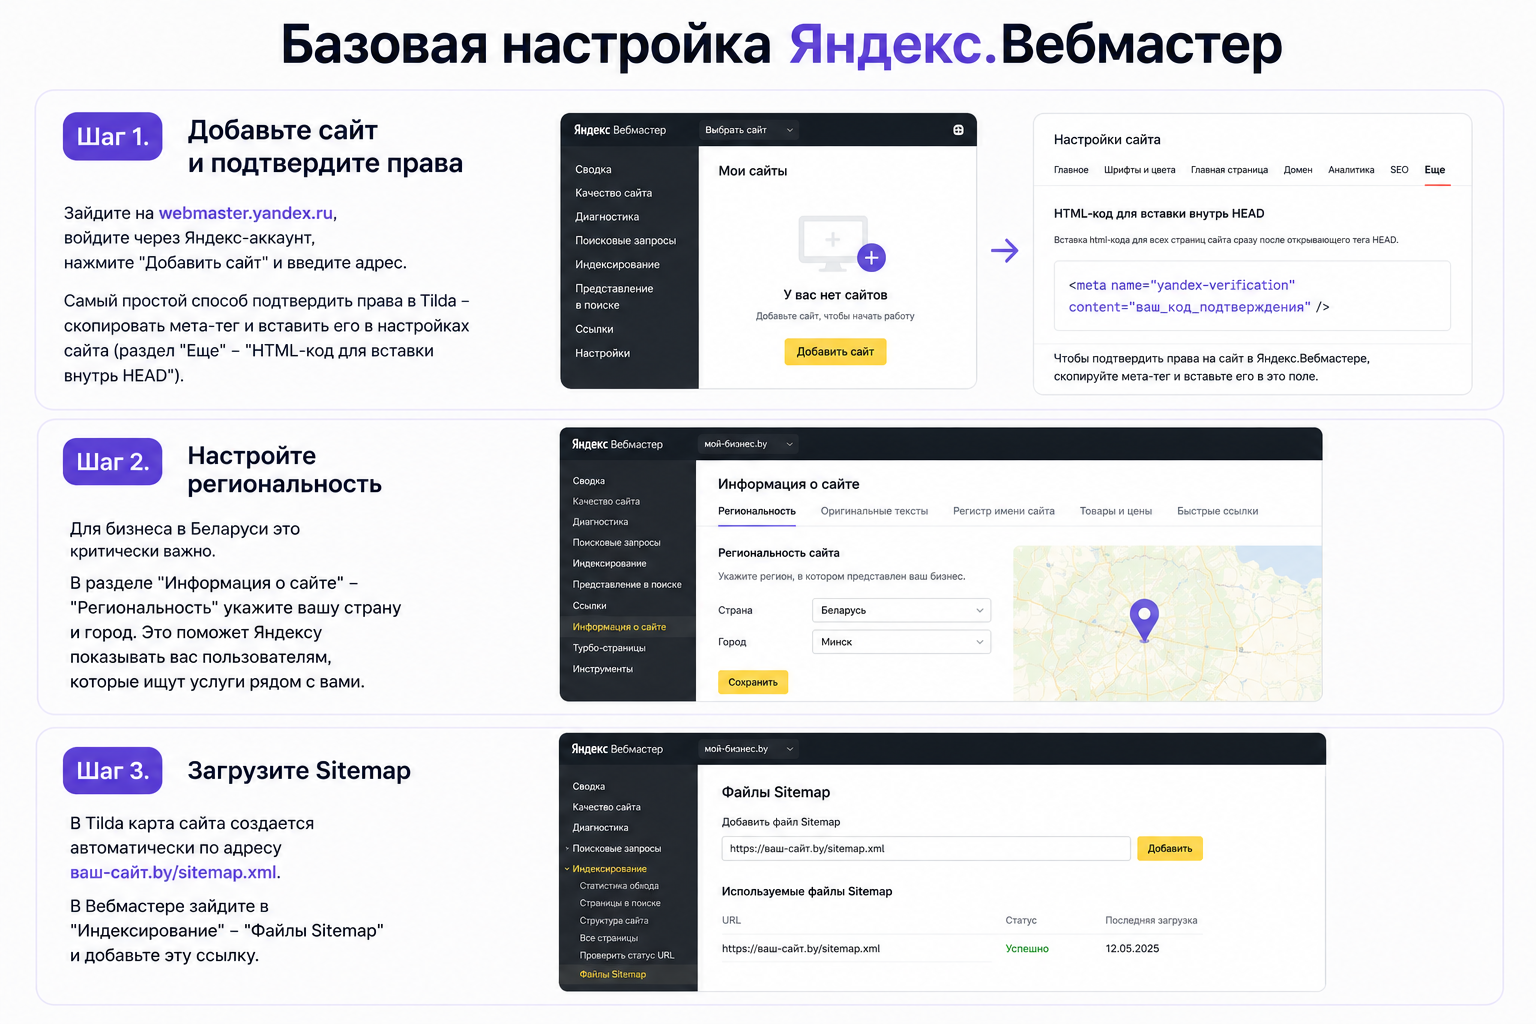1536x1024 pixels.
Task: Open the Страна dropdown showing Беларусь
Action: (x=901, y=610)
